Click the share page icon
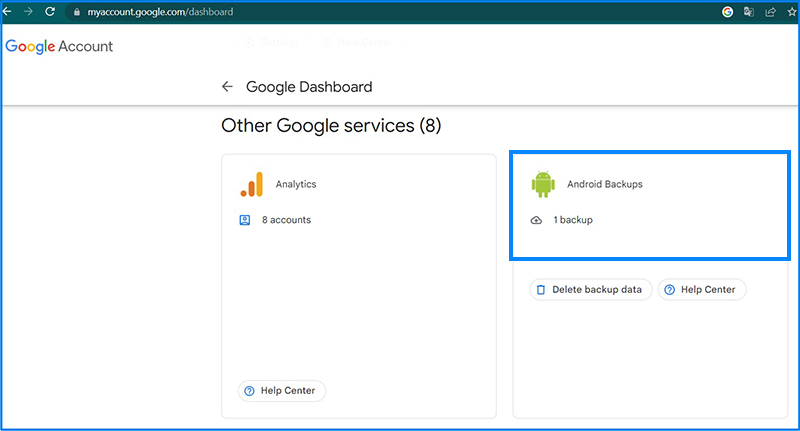This screenshot has height=431, width=800. pos(770,12)
